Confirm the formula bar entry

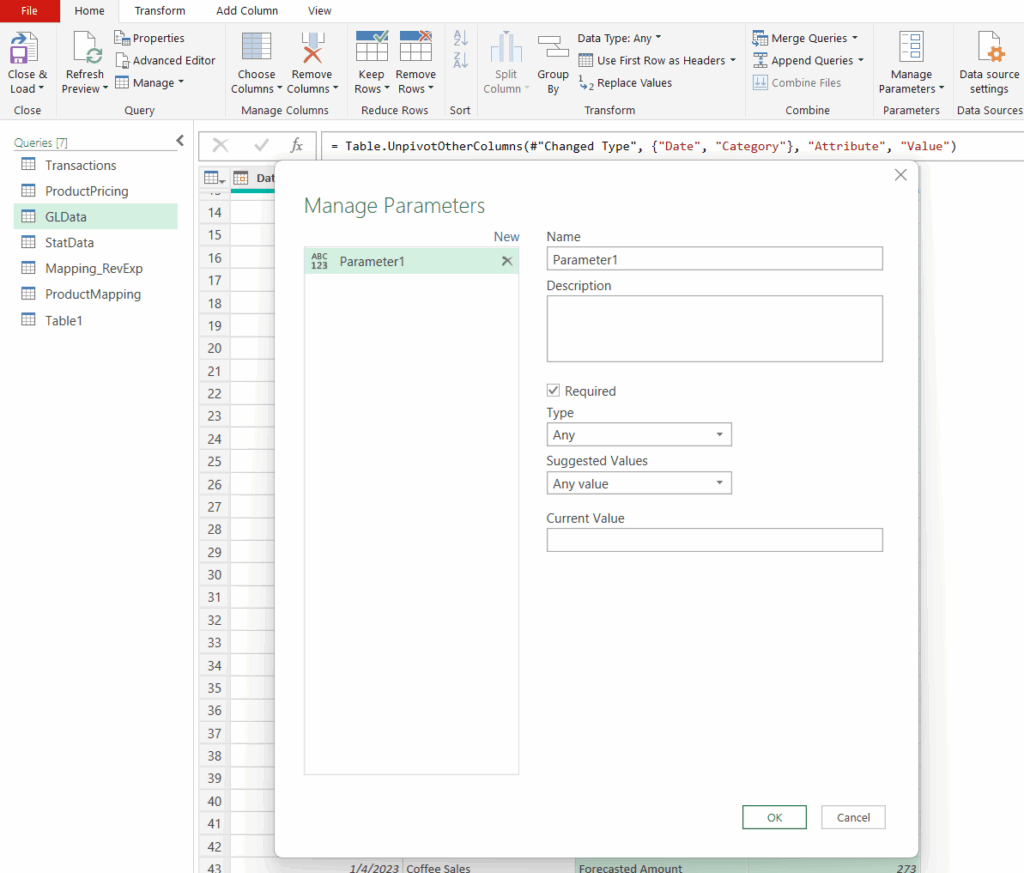point(261,146)
